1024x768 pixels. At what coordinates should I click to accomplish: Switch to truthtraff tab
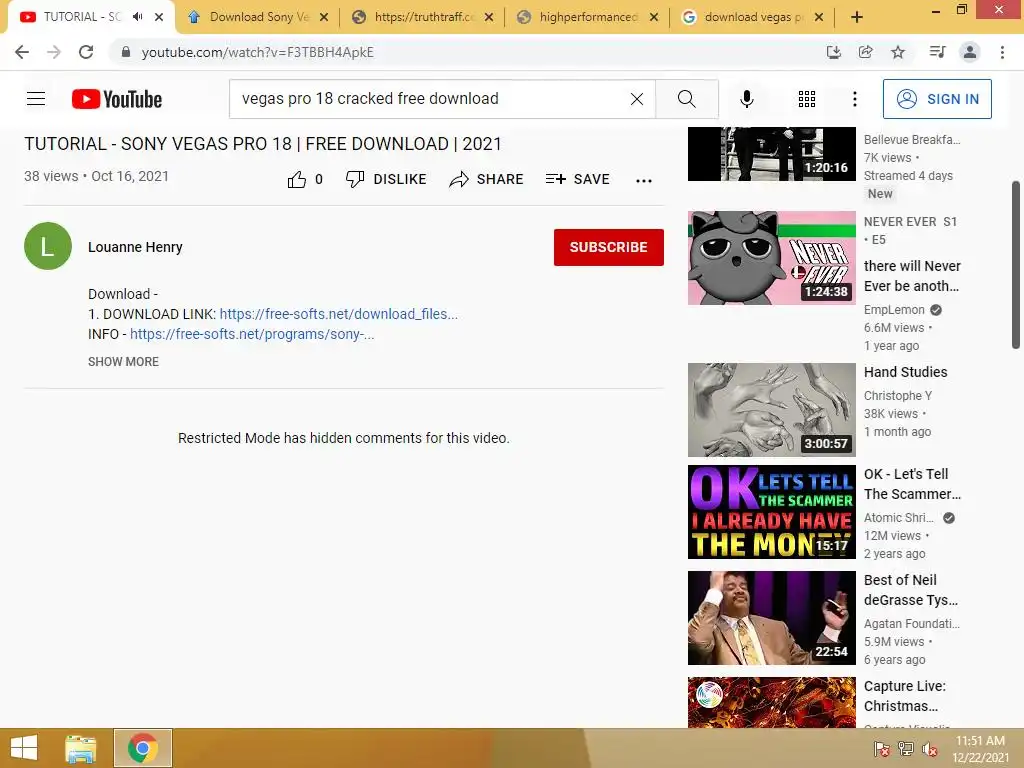[x=423, y=17]
